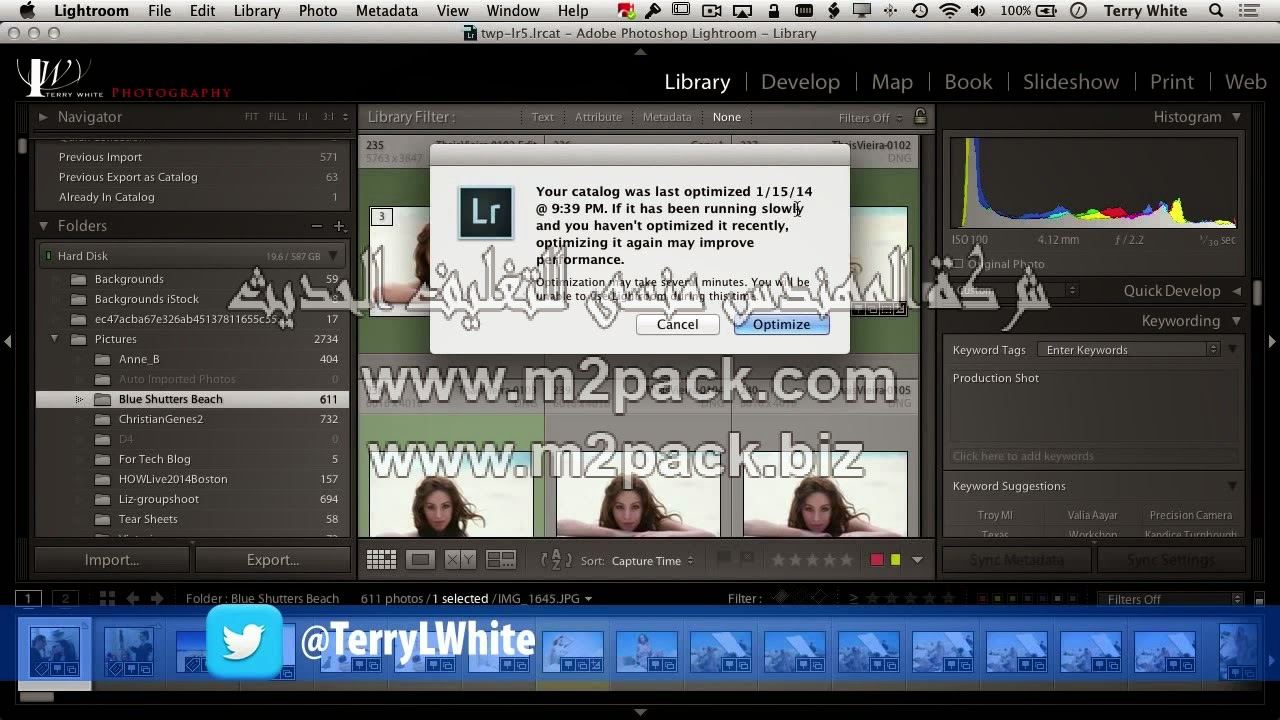Click the remove folder minus icon

click(317, 226)
